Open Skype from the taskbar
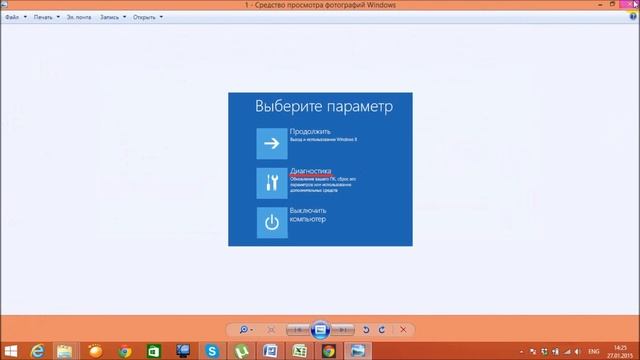 pyautogui.click(x=212, y=351)
